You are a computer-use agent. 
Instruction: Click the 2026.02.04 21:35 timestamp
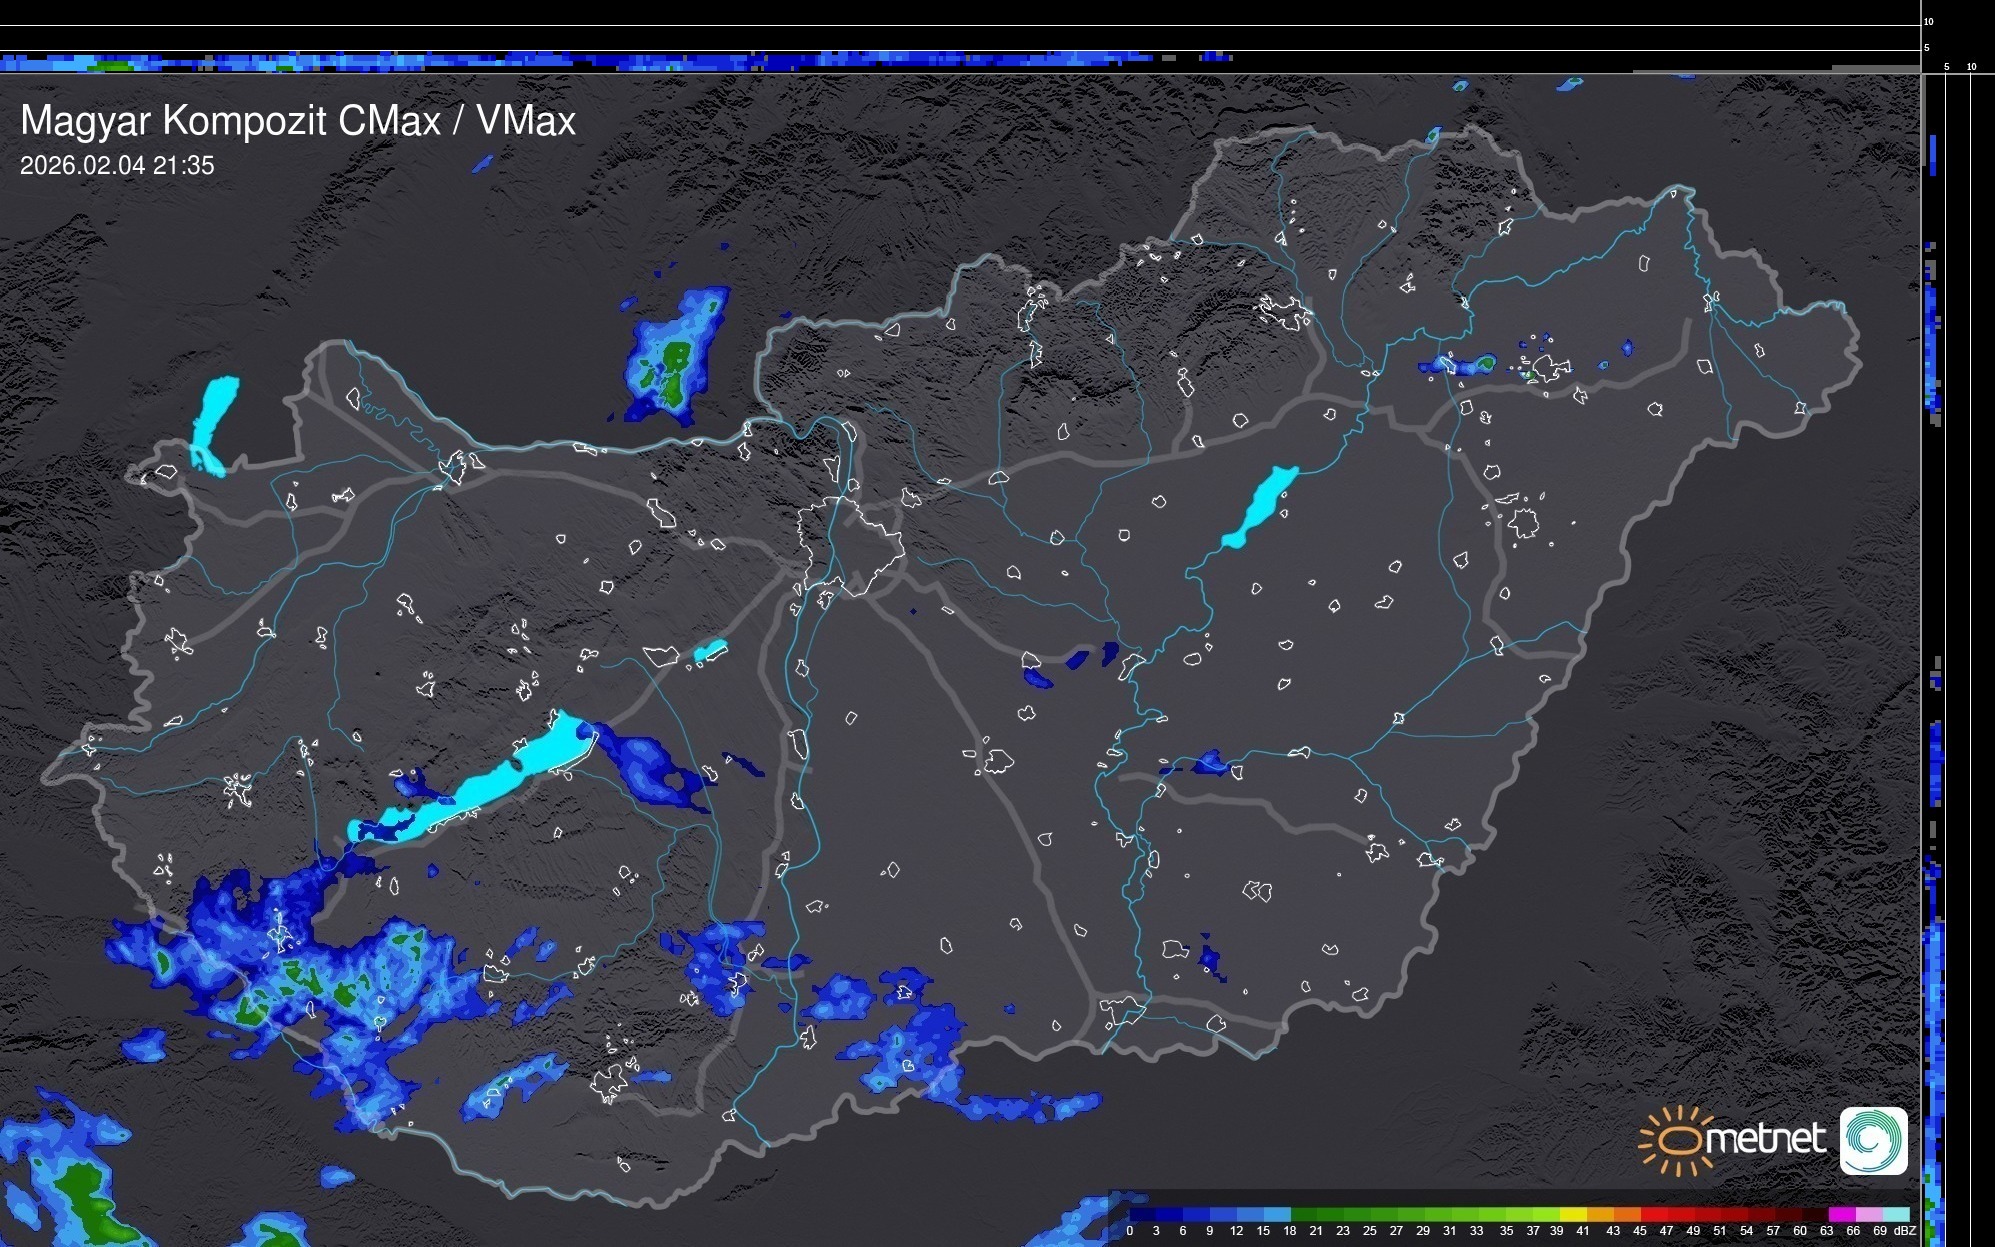click(x=117, y=166)
